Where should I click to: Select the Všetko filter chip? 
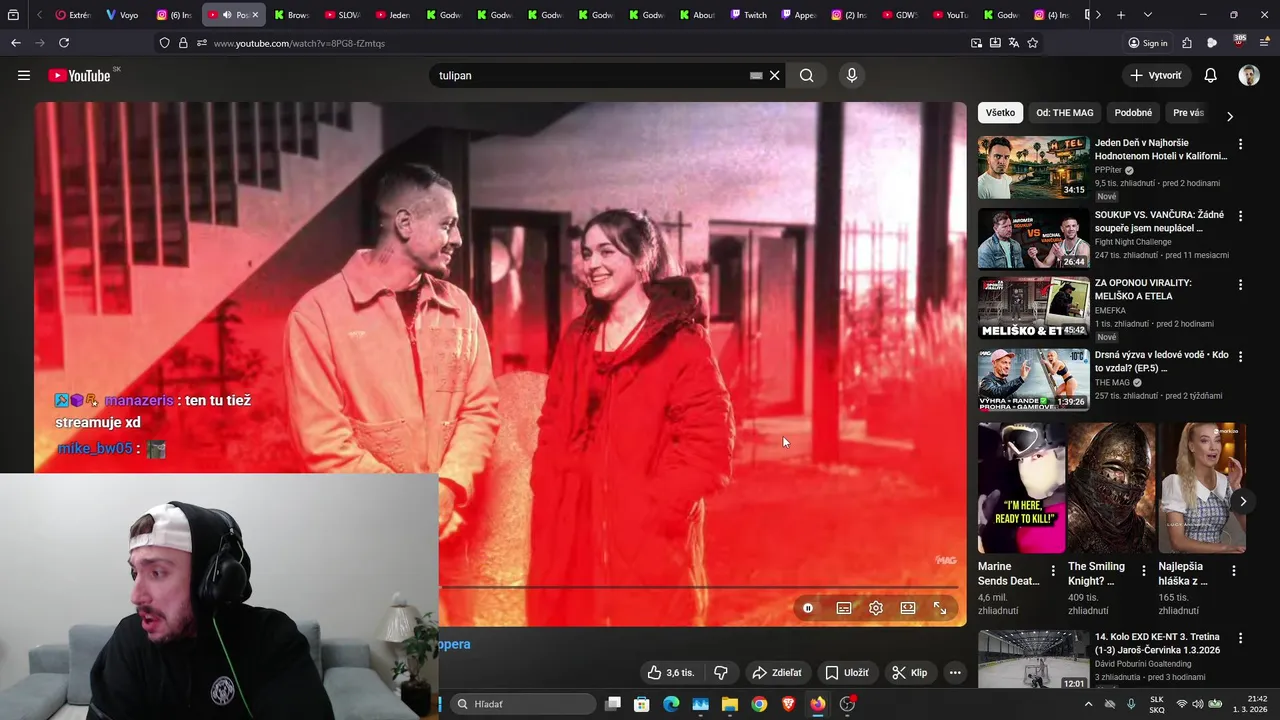point(1000,113)
